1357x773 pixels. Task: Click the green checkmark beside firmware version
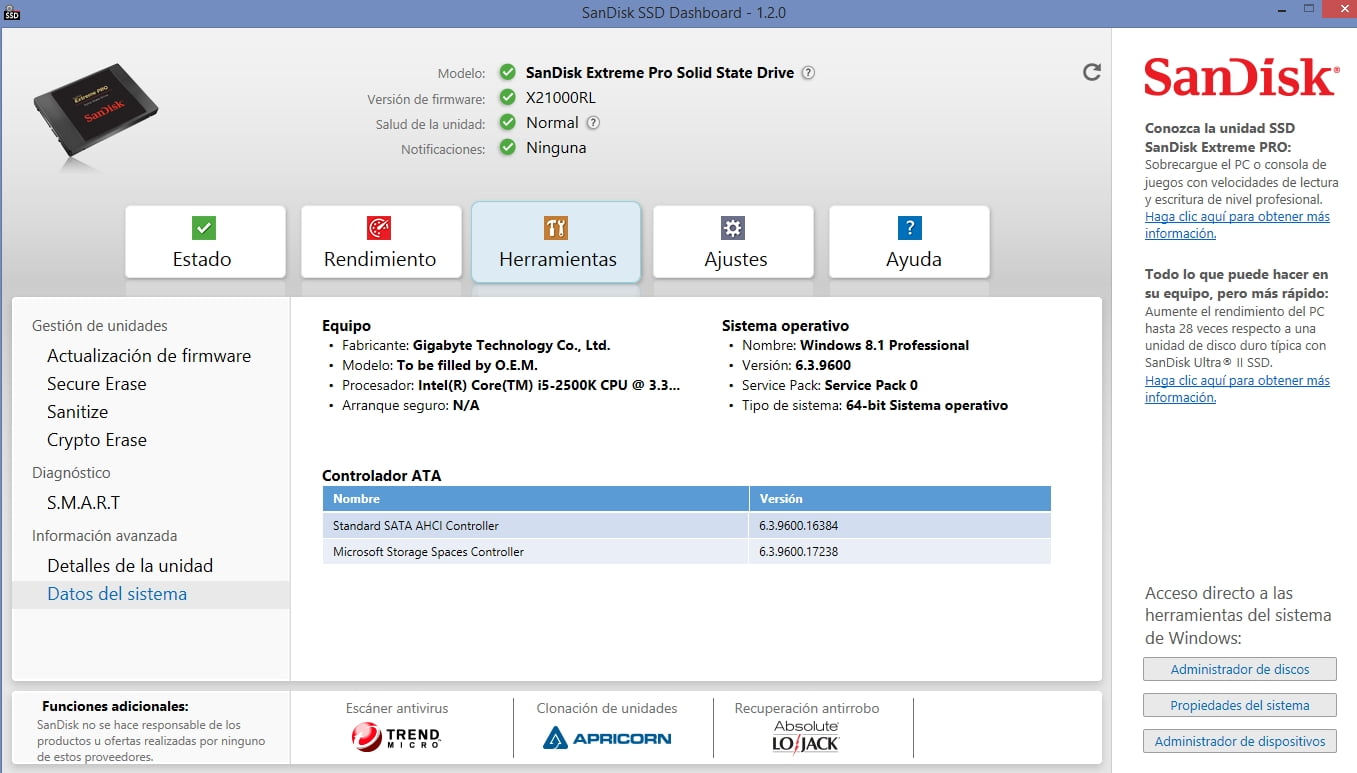click(x=508, y=98)
